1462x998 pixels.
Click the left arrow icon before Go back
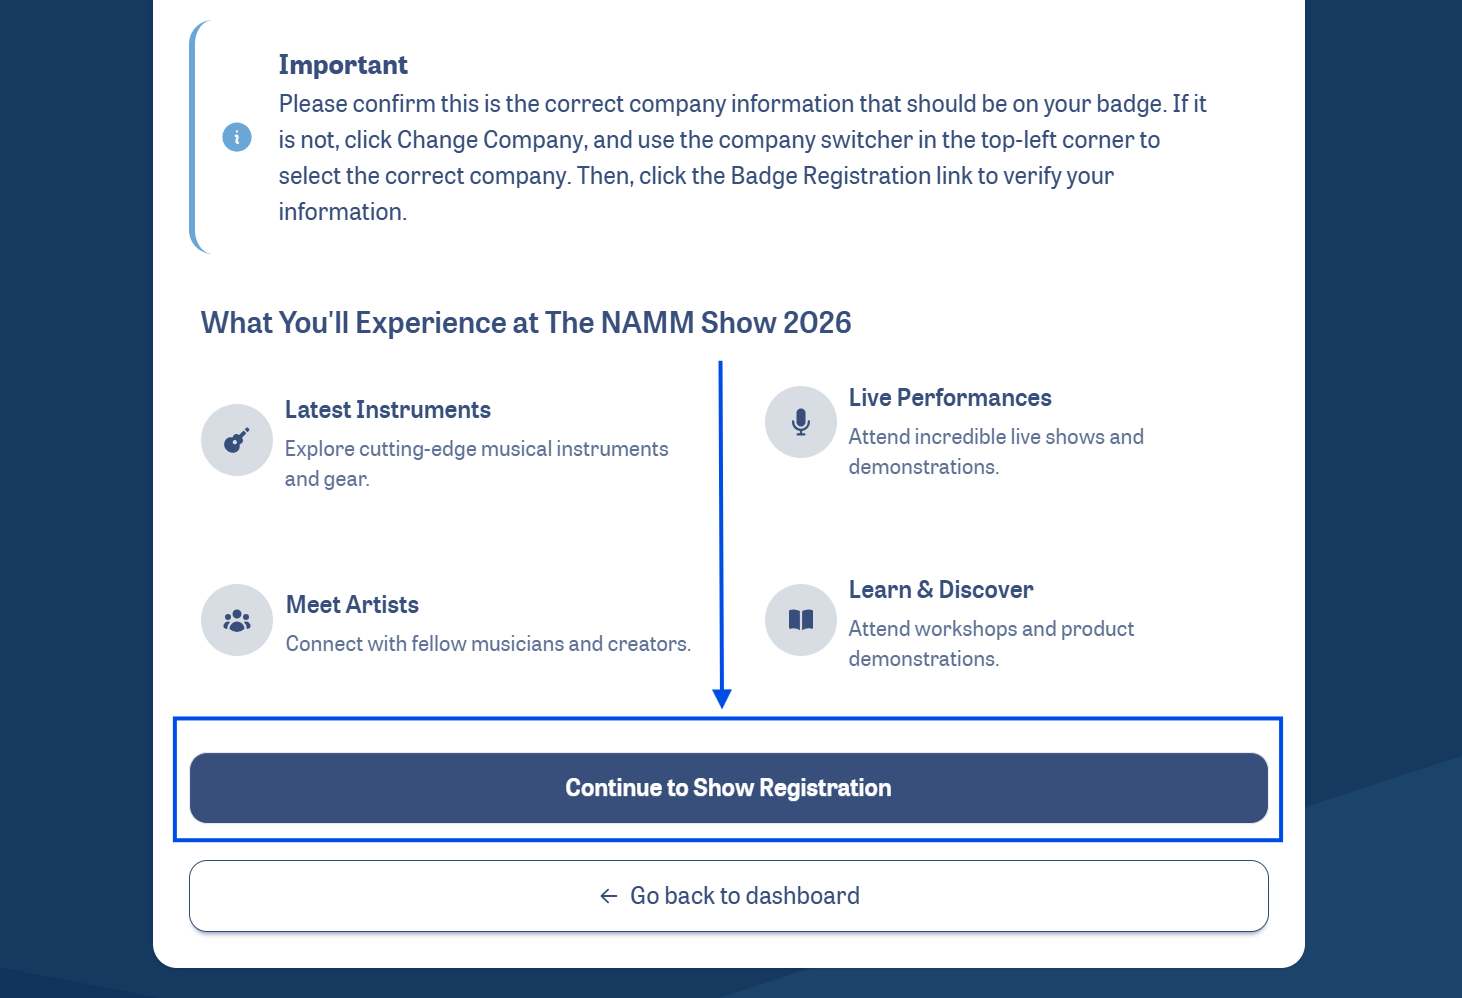608,896
